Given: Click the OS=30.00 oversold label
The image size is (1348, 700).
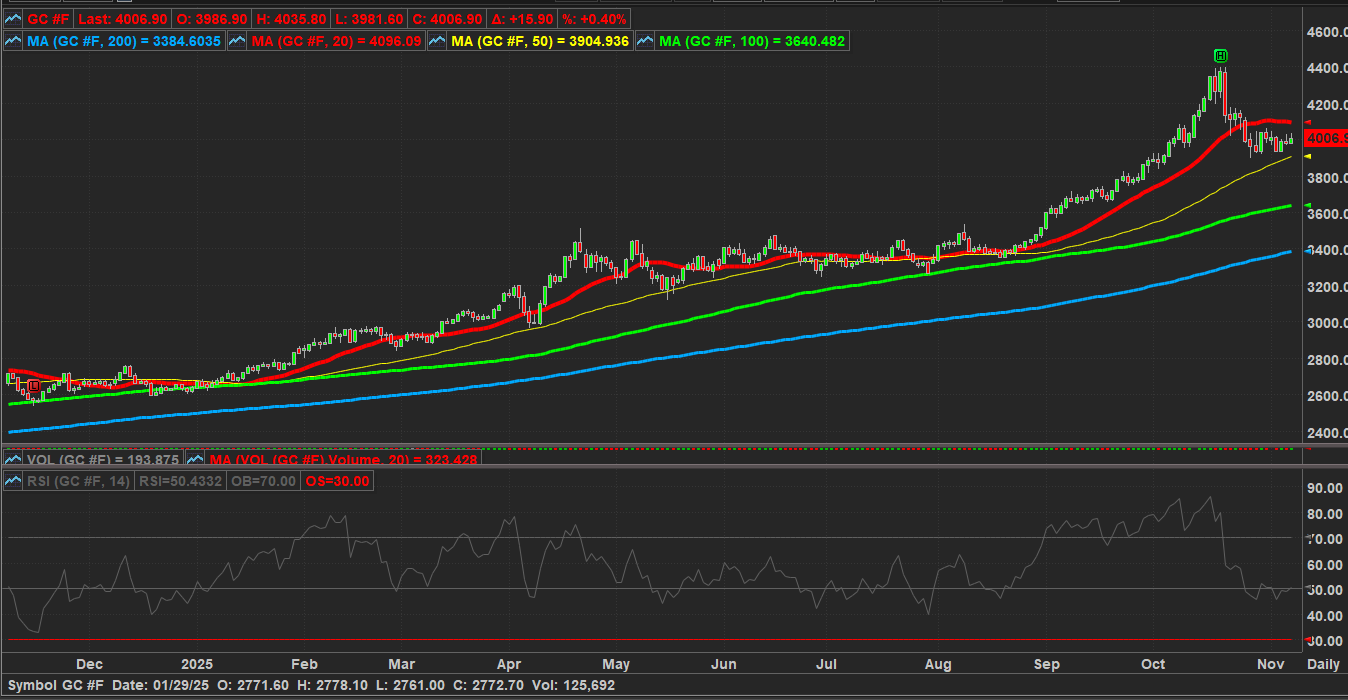Looking at the screenshot, I should (x=336, y=481).
